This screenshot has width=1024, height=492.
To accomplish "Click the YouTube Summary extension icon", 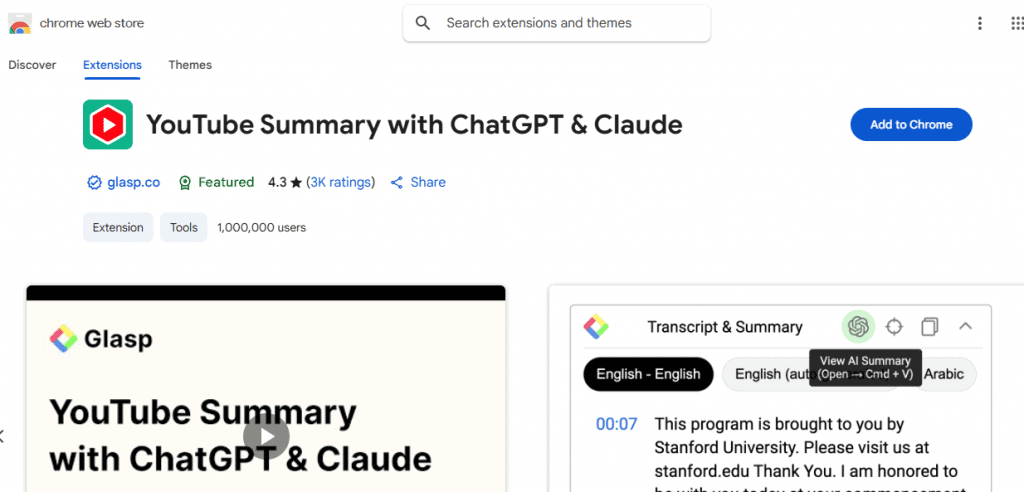I will tap(108, 124).
